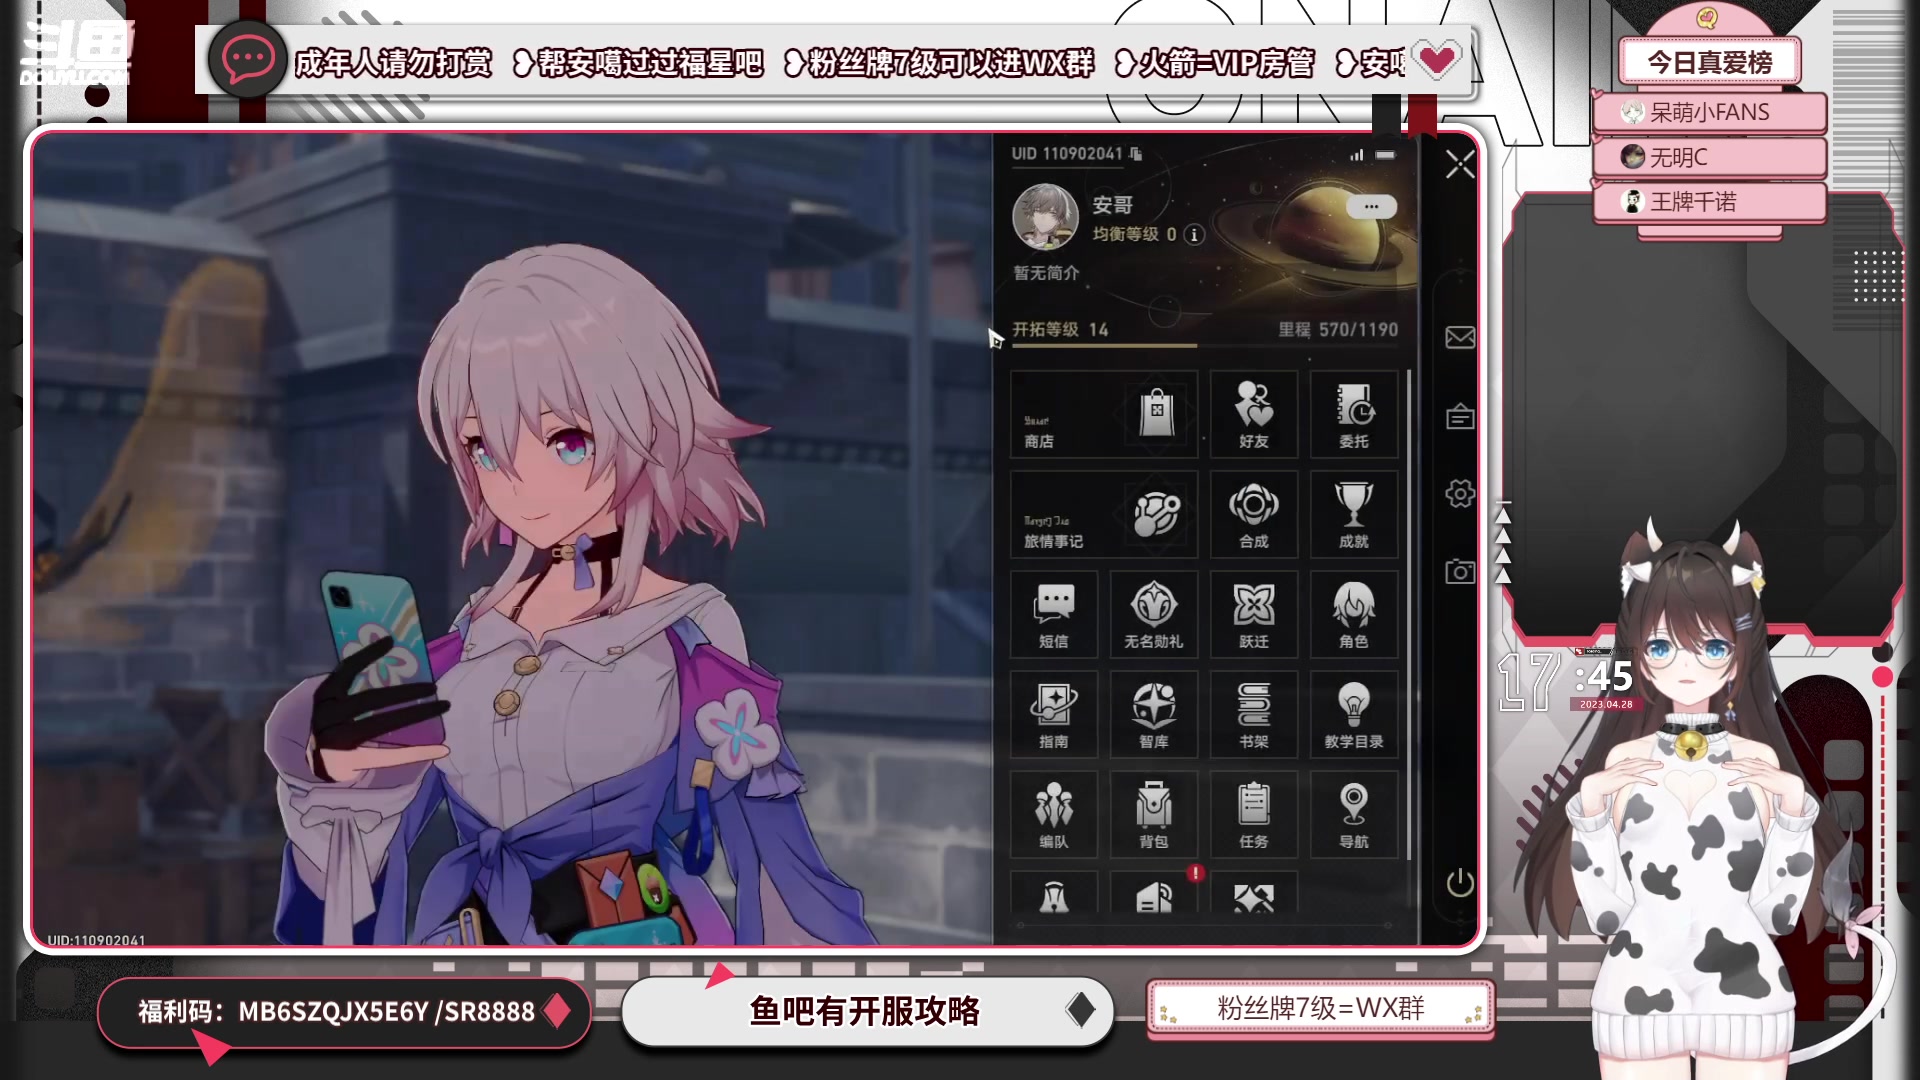Click the 开拓等级 experience progress bar
The height and width of the screenshot is (1080, 1920).
(1205, 346)
